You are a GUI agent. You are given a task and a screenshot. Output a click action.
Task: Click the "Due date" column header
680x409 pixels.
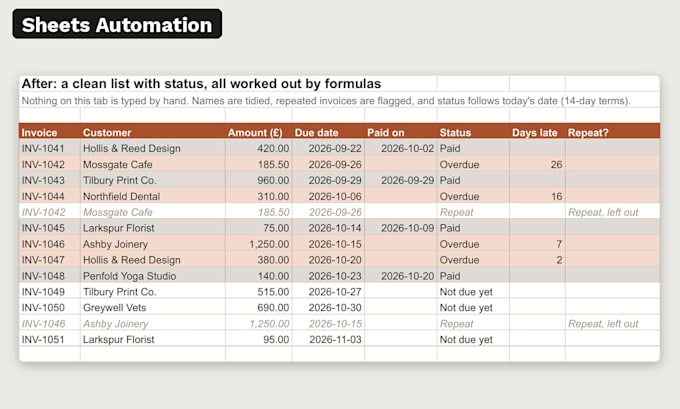tap(317, 133)
